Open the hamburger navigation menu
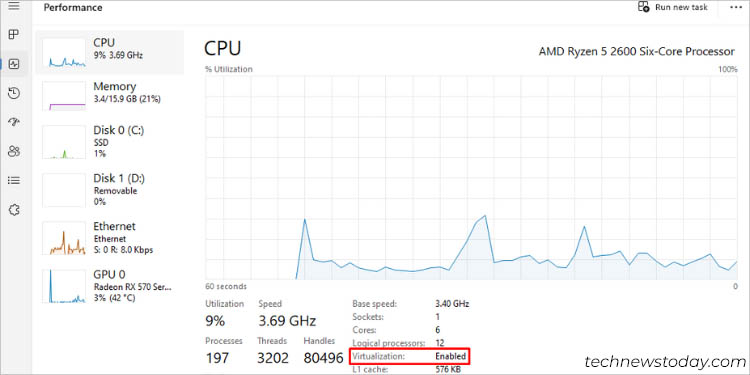The height and width of the screenshot is (375, 750). (x=14, y=6)
